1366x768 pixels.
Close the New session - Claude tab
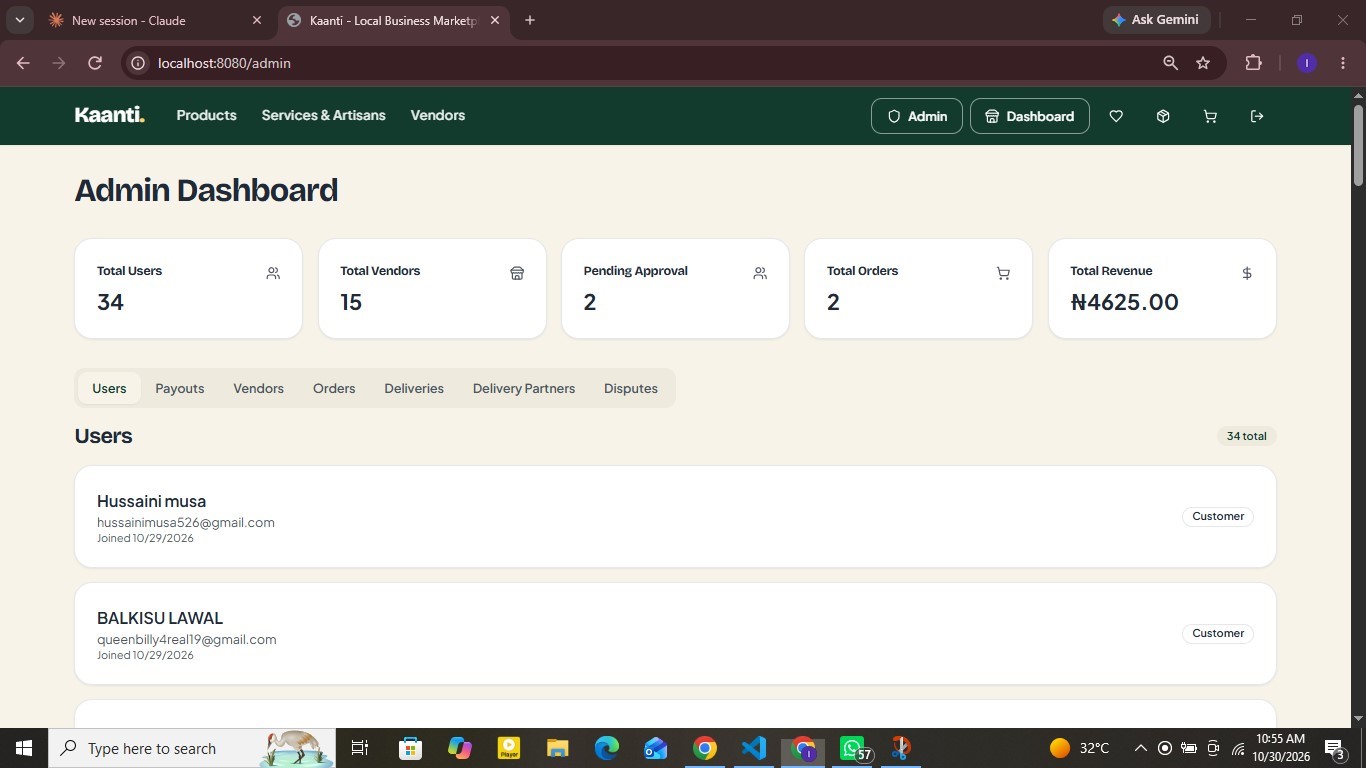(x=257, y=20)
